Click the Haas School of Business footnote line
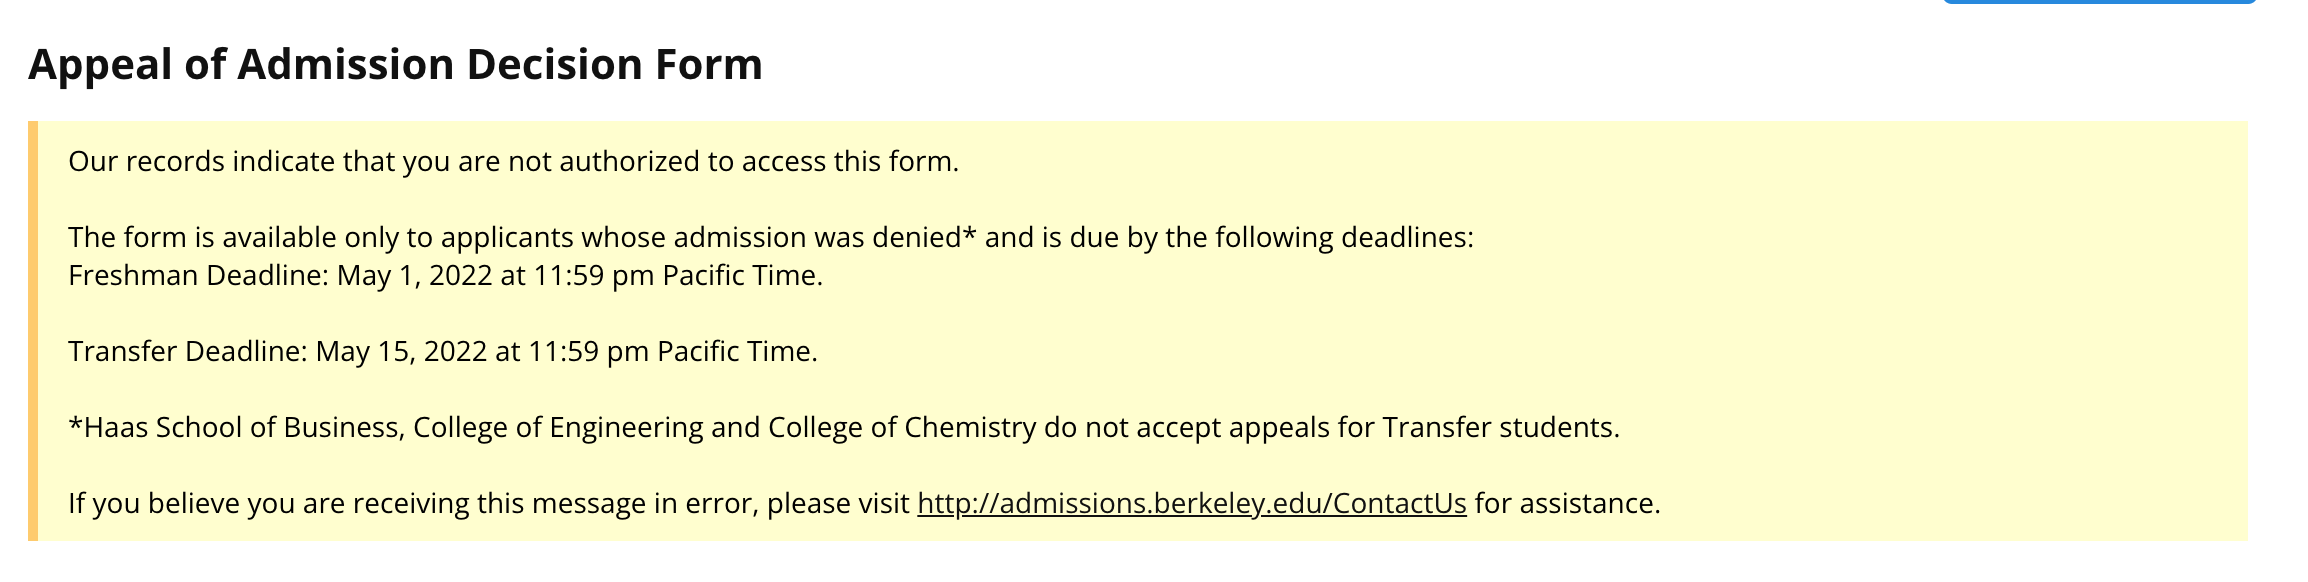Image resolution: width=2308 pixels, height=582 pixels. [x=843, y=427]
